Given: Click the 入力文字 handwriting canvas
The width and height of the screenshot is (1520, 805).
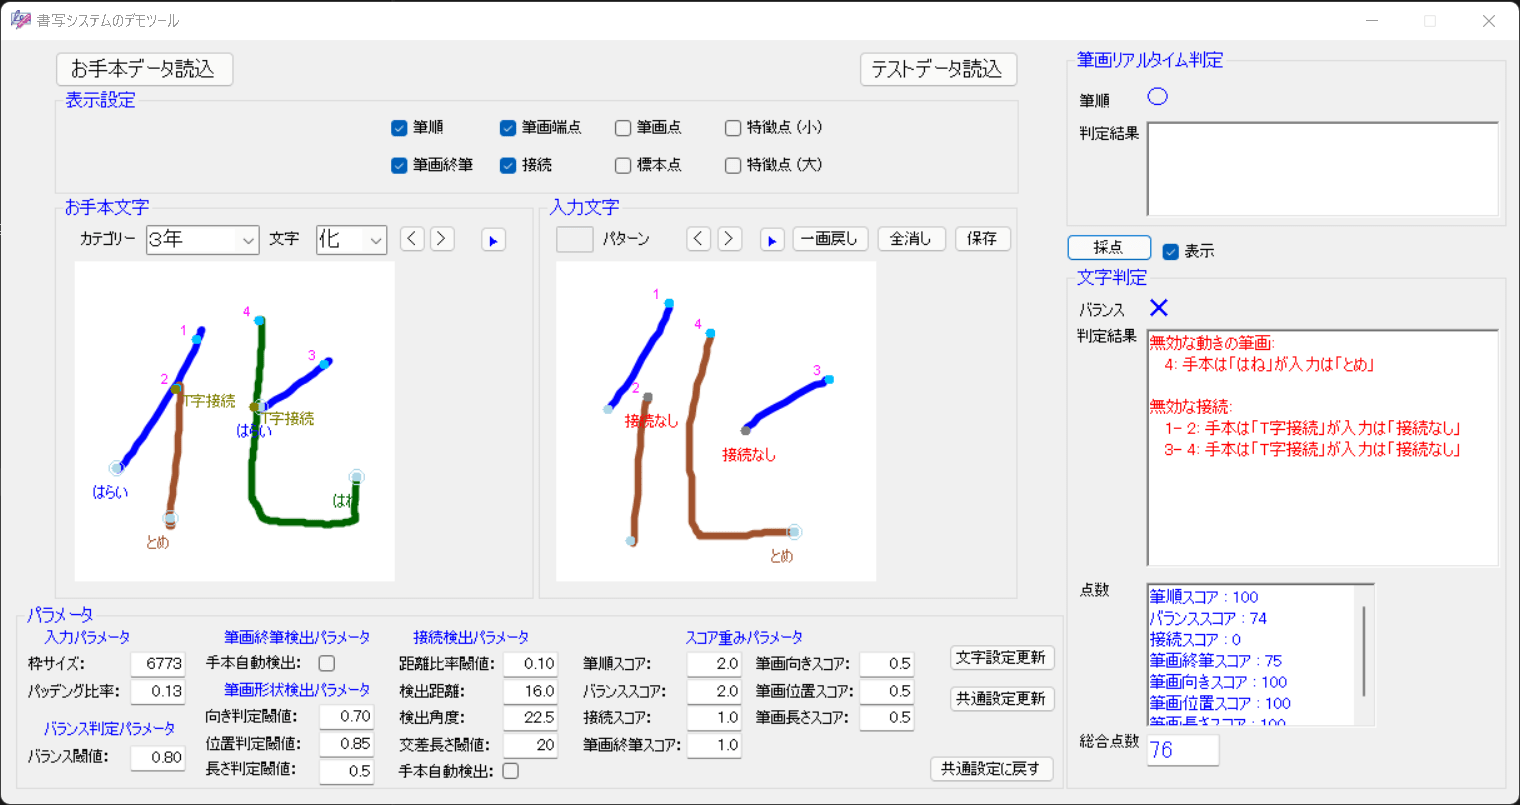Looking at the screenshot, I should (716, 421).
